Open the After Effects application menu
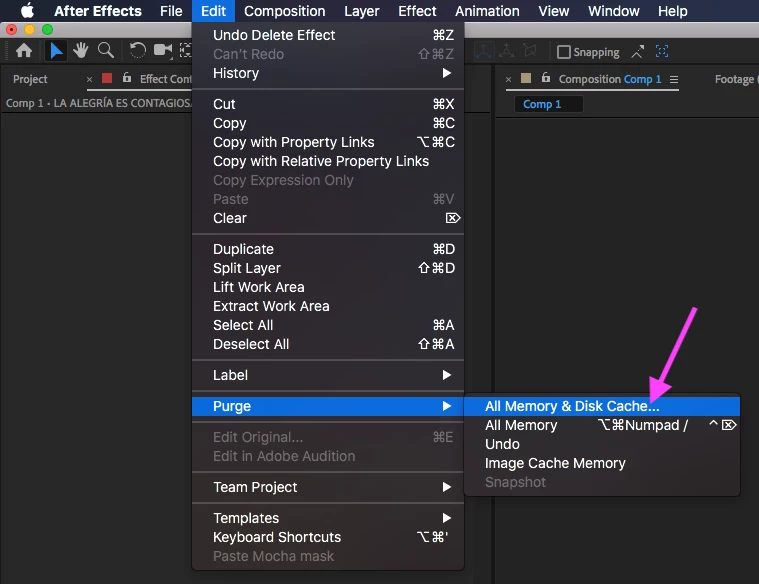The width and height of the screenshot is (759, 584). pos(98,11)
